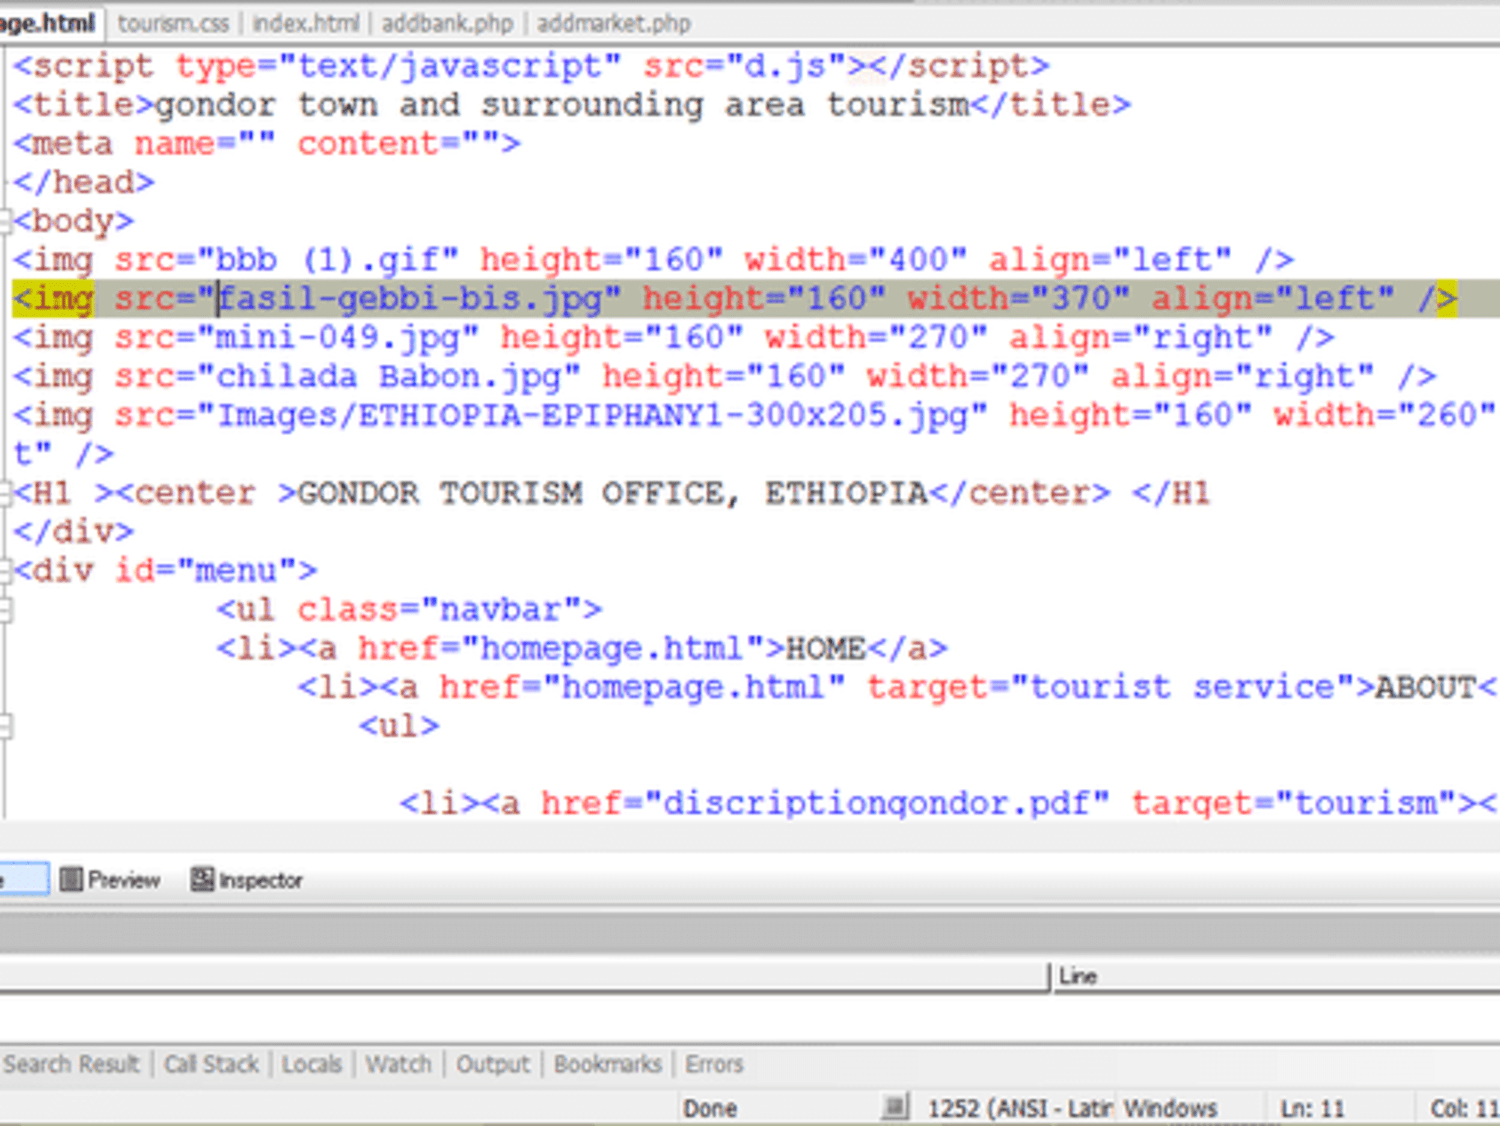The image size is (1500, 1126).
Task: Click the discriptiongondor.pdf href text
Action: pos(876,803)
